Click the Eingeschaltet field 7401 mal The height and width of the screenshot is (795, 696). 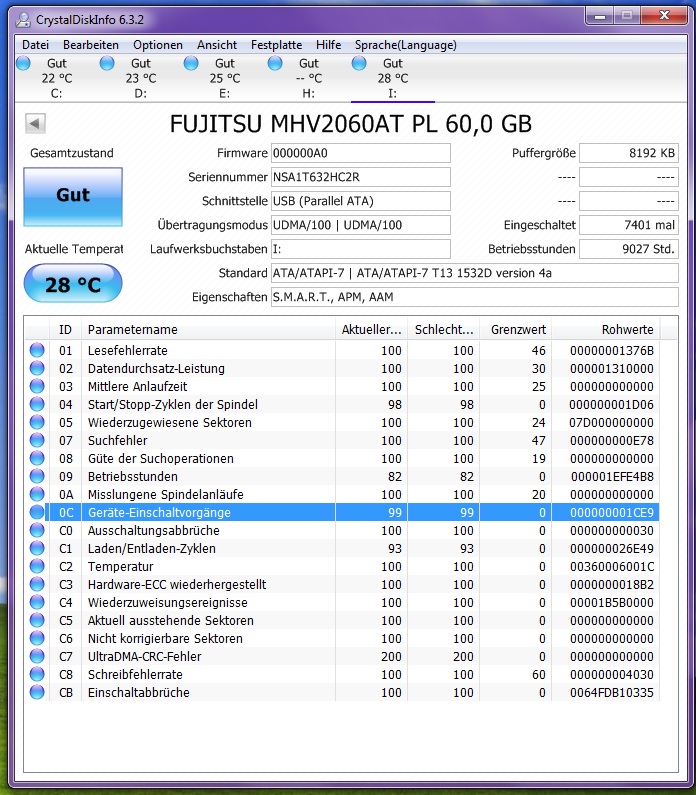pyautogui.click(x=629, y=225)
